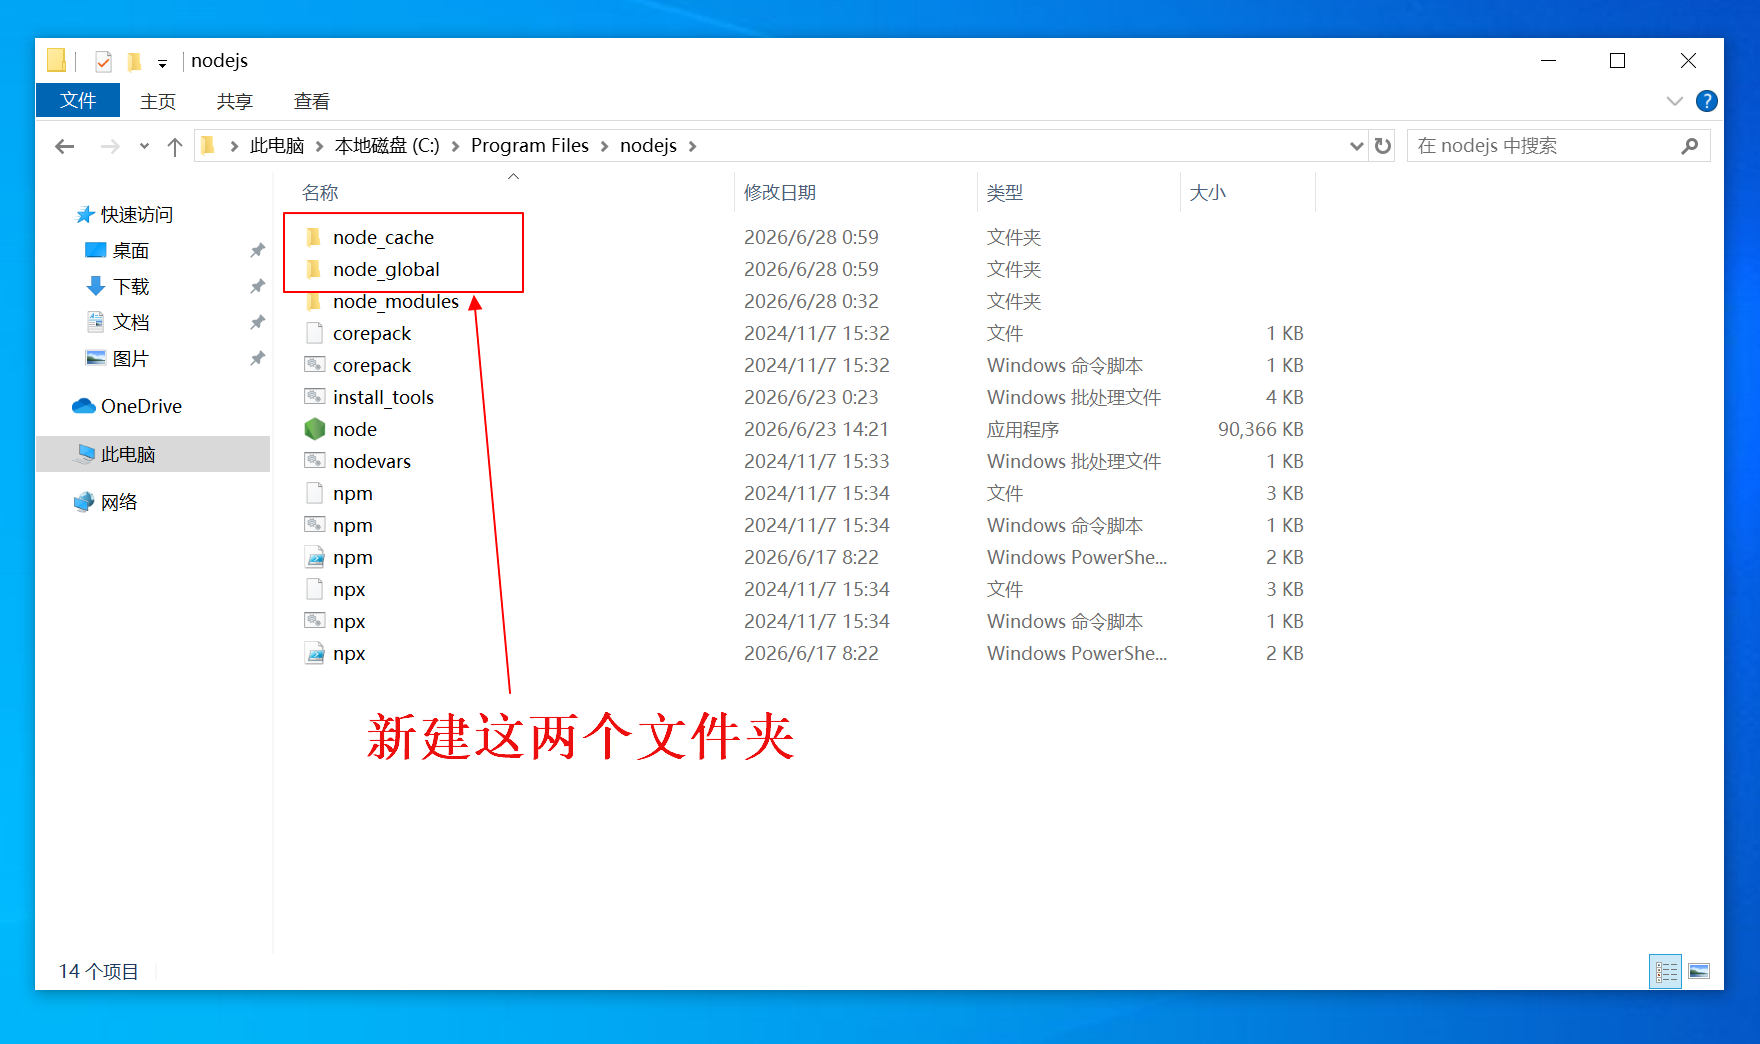Open Documents (文档) in quick access
Image resolution: width=1760 pixels, height=1044 pixels.
[x=131, y=322]
